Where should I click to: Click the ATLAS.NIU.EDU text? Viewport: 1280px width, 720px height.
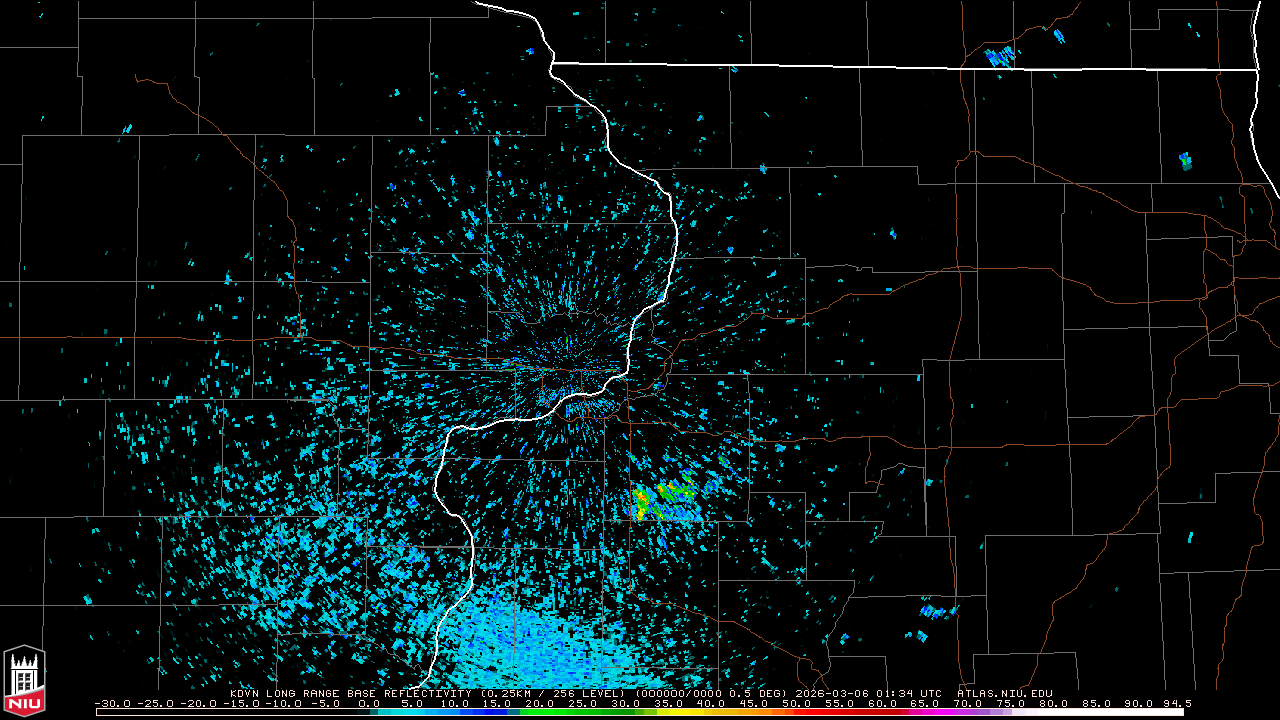[1004, 693]
